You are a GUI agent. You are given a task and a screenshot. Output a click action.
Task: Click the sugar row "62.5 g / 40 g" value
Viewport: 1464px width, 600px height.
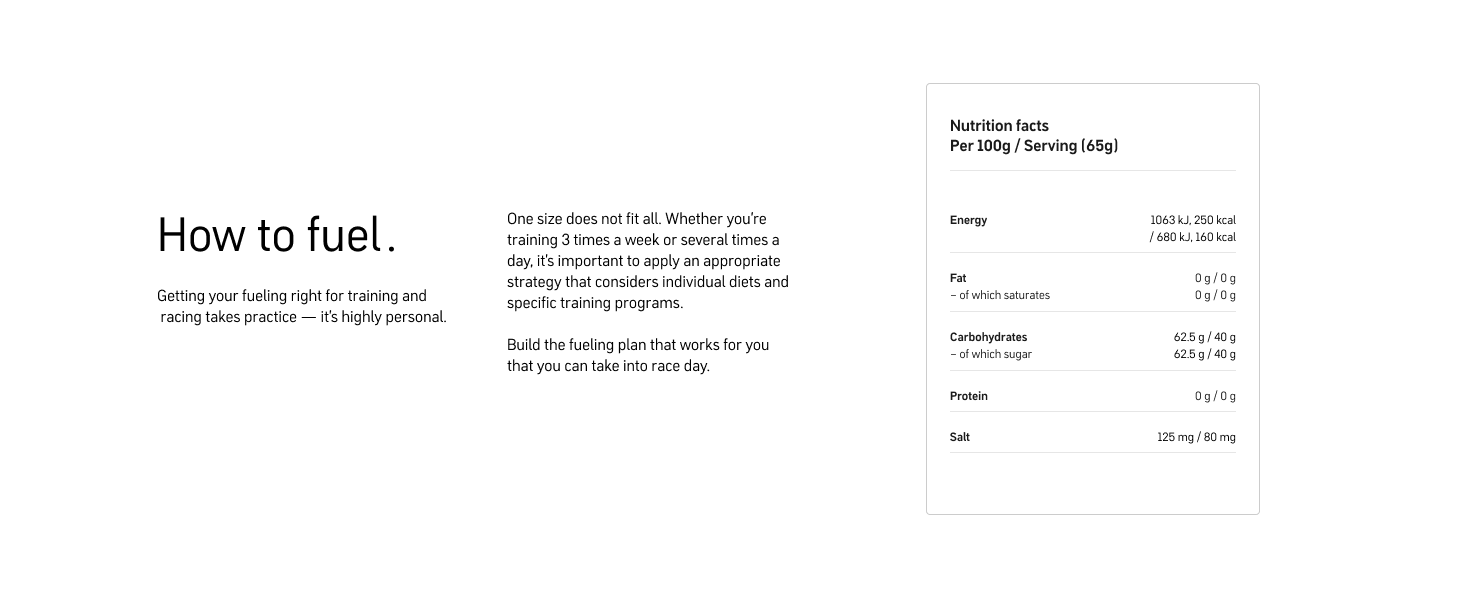click(x=1204, y=354)
